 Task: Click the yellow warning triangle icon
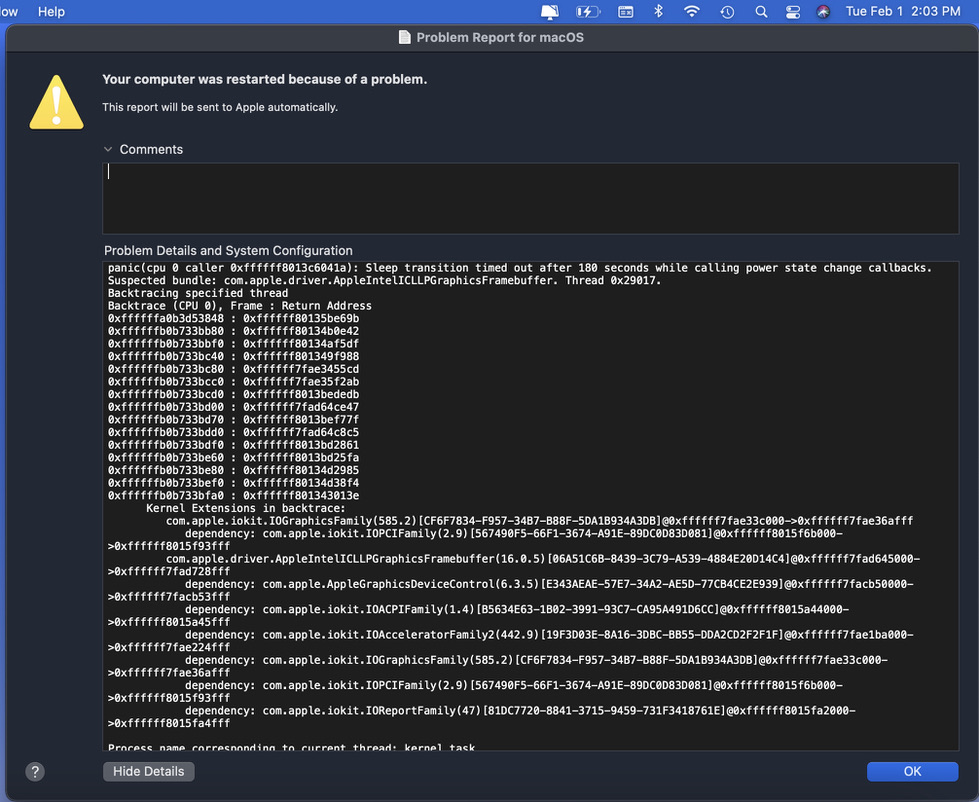[56, 102]
